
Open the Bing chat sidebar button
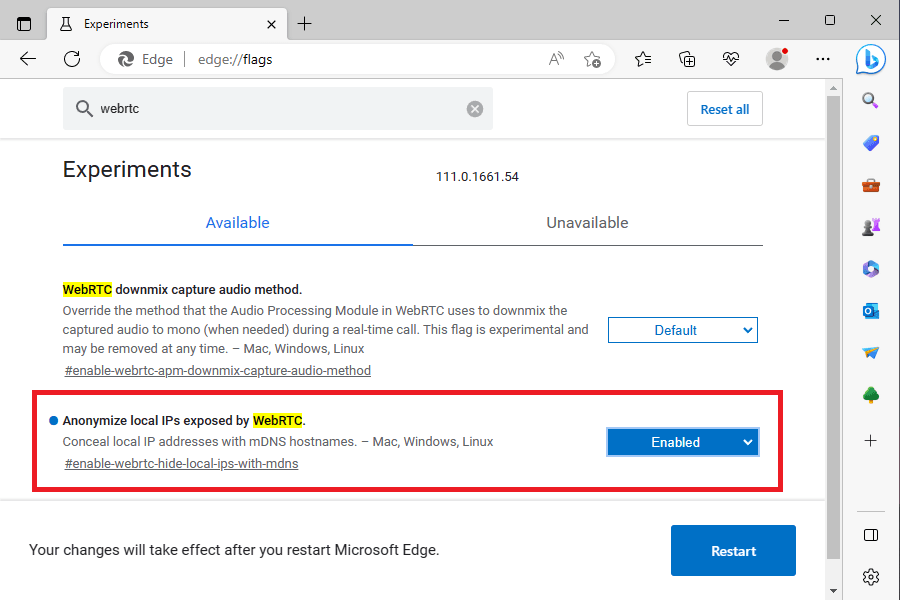[870, 59]
